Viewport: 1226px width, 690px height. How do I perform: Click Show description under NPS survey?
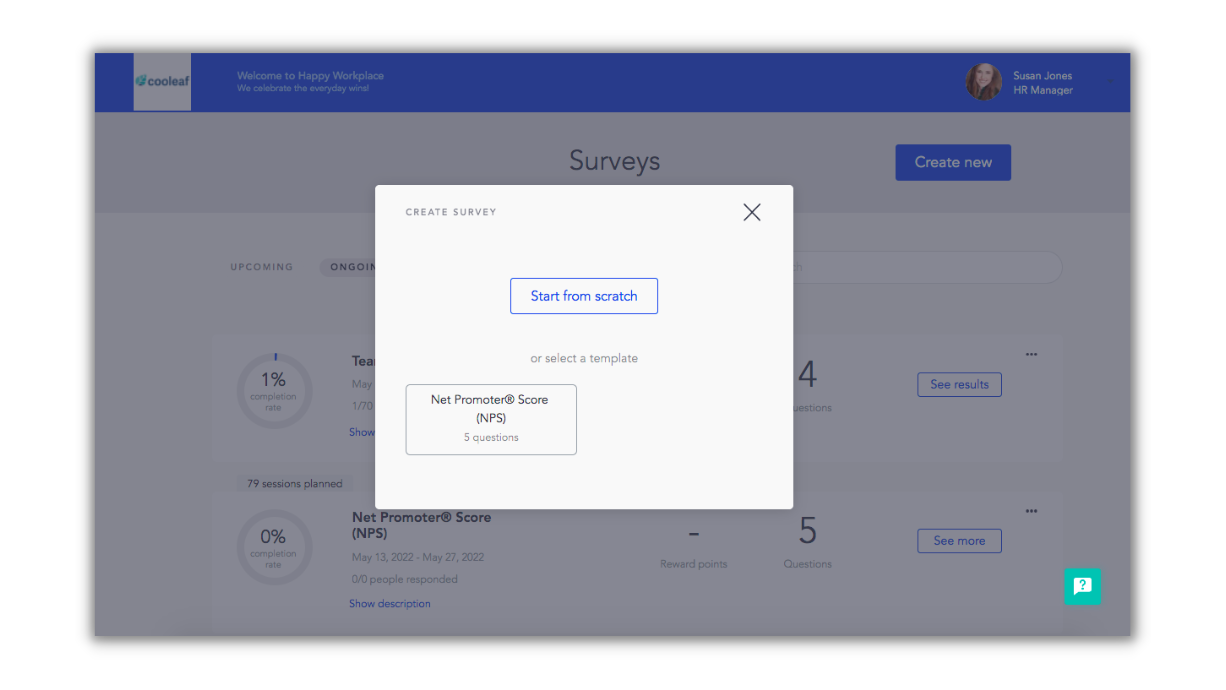(390, 604)
